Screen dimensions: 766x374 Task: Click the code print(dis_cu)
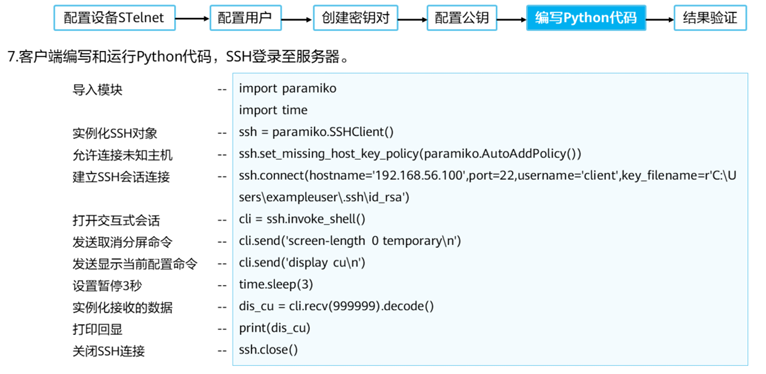(275, 329)
